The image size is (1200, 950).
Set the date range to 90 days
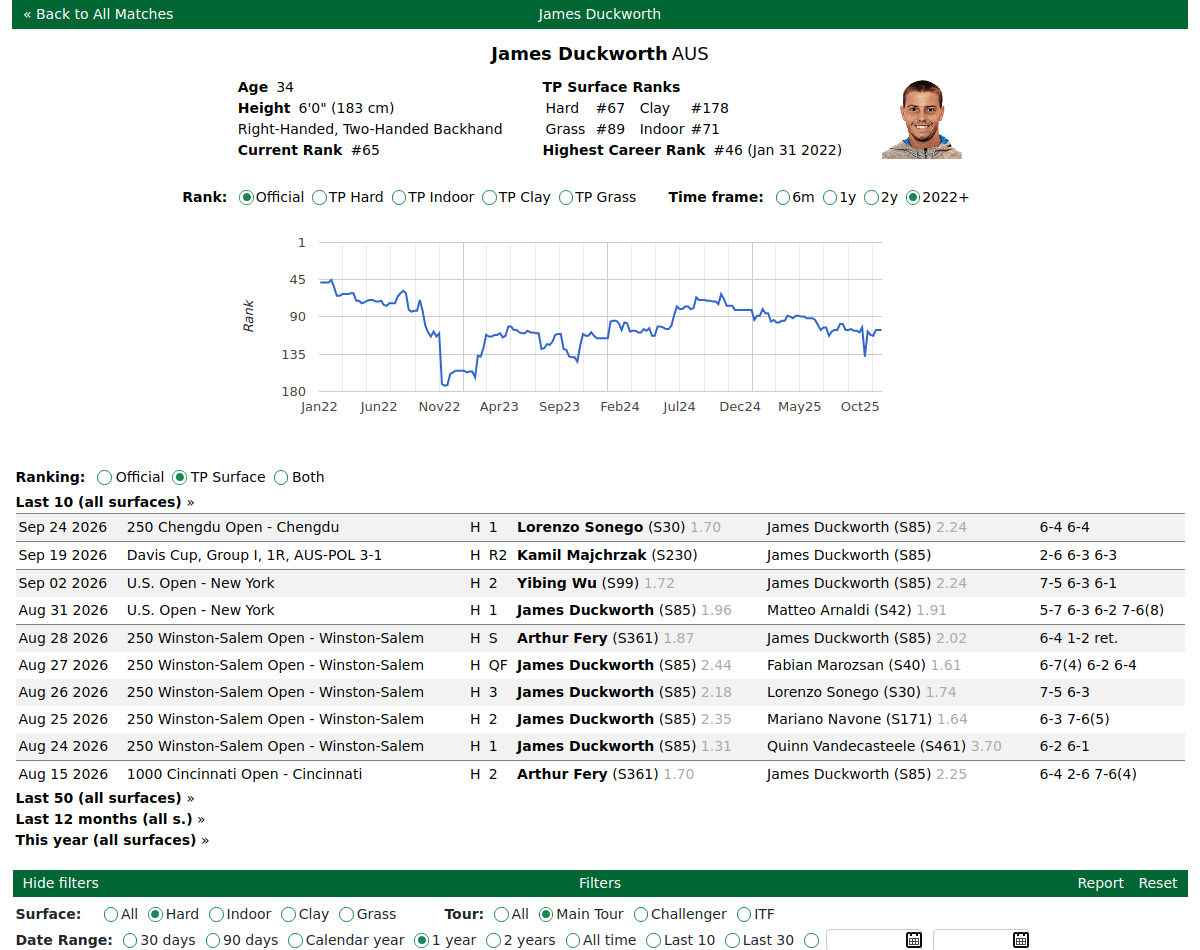(x=213, y=940)
